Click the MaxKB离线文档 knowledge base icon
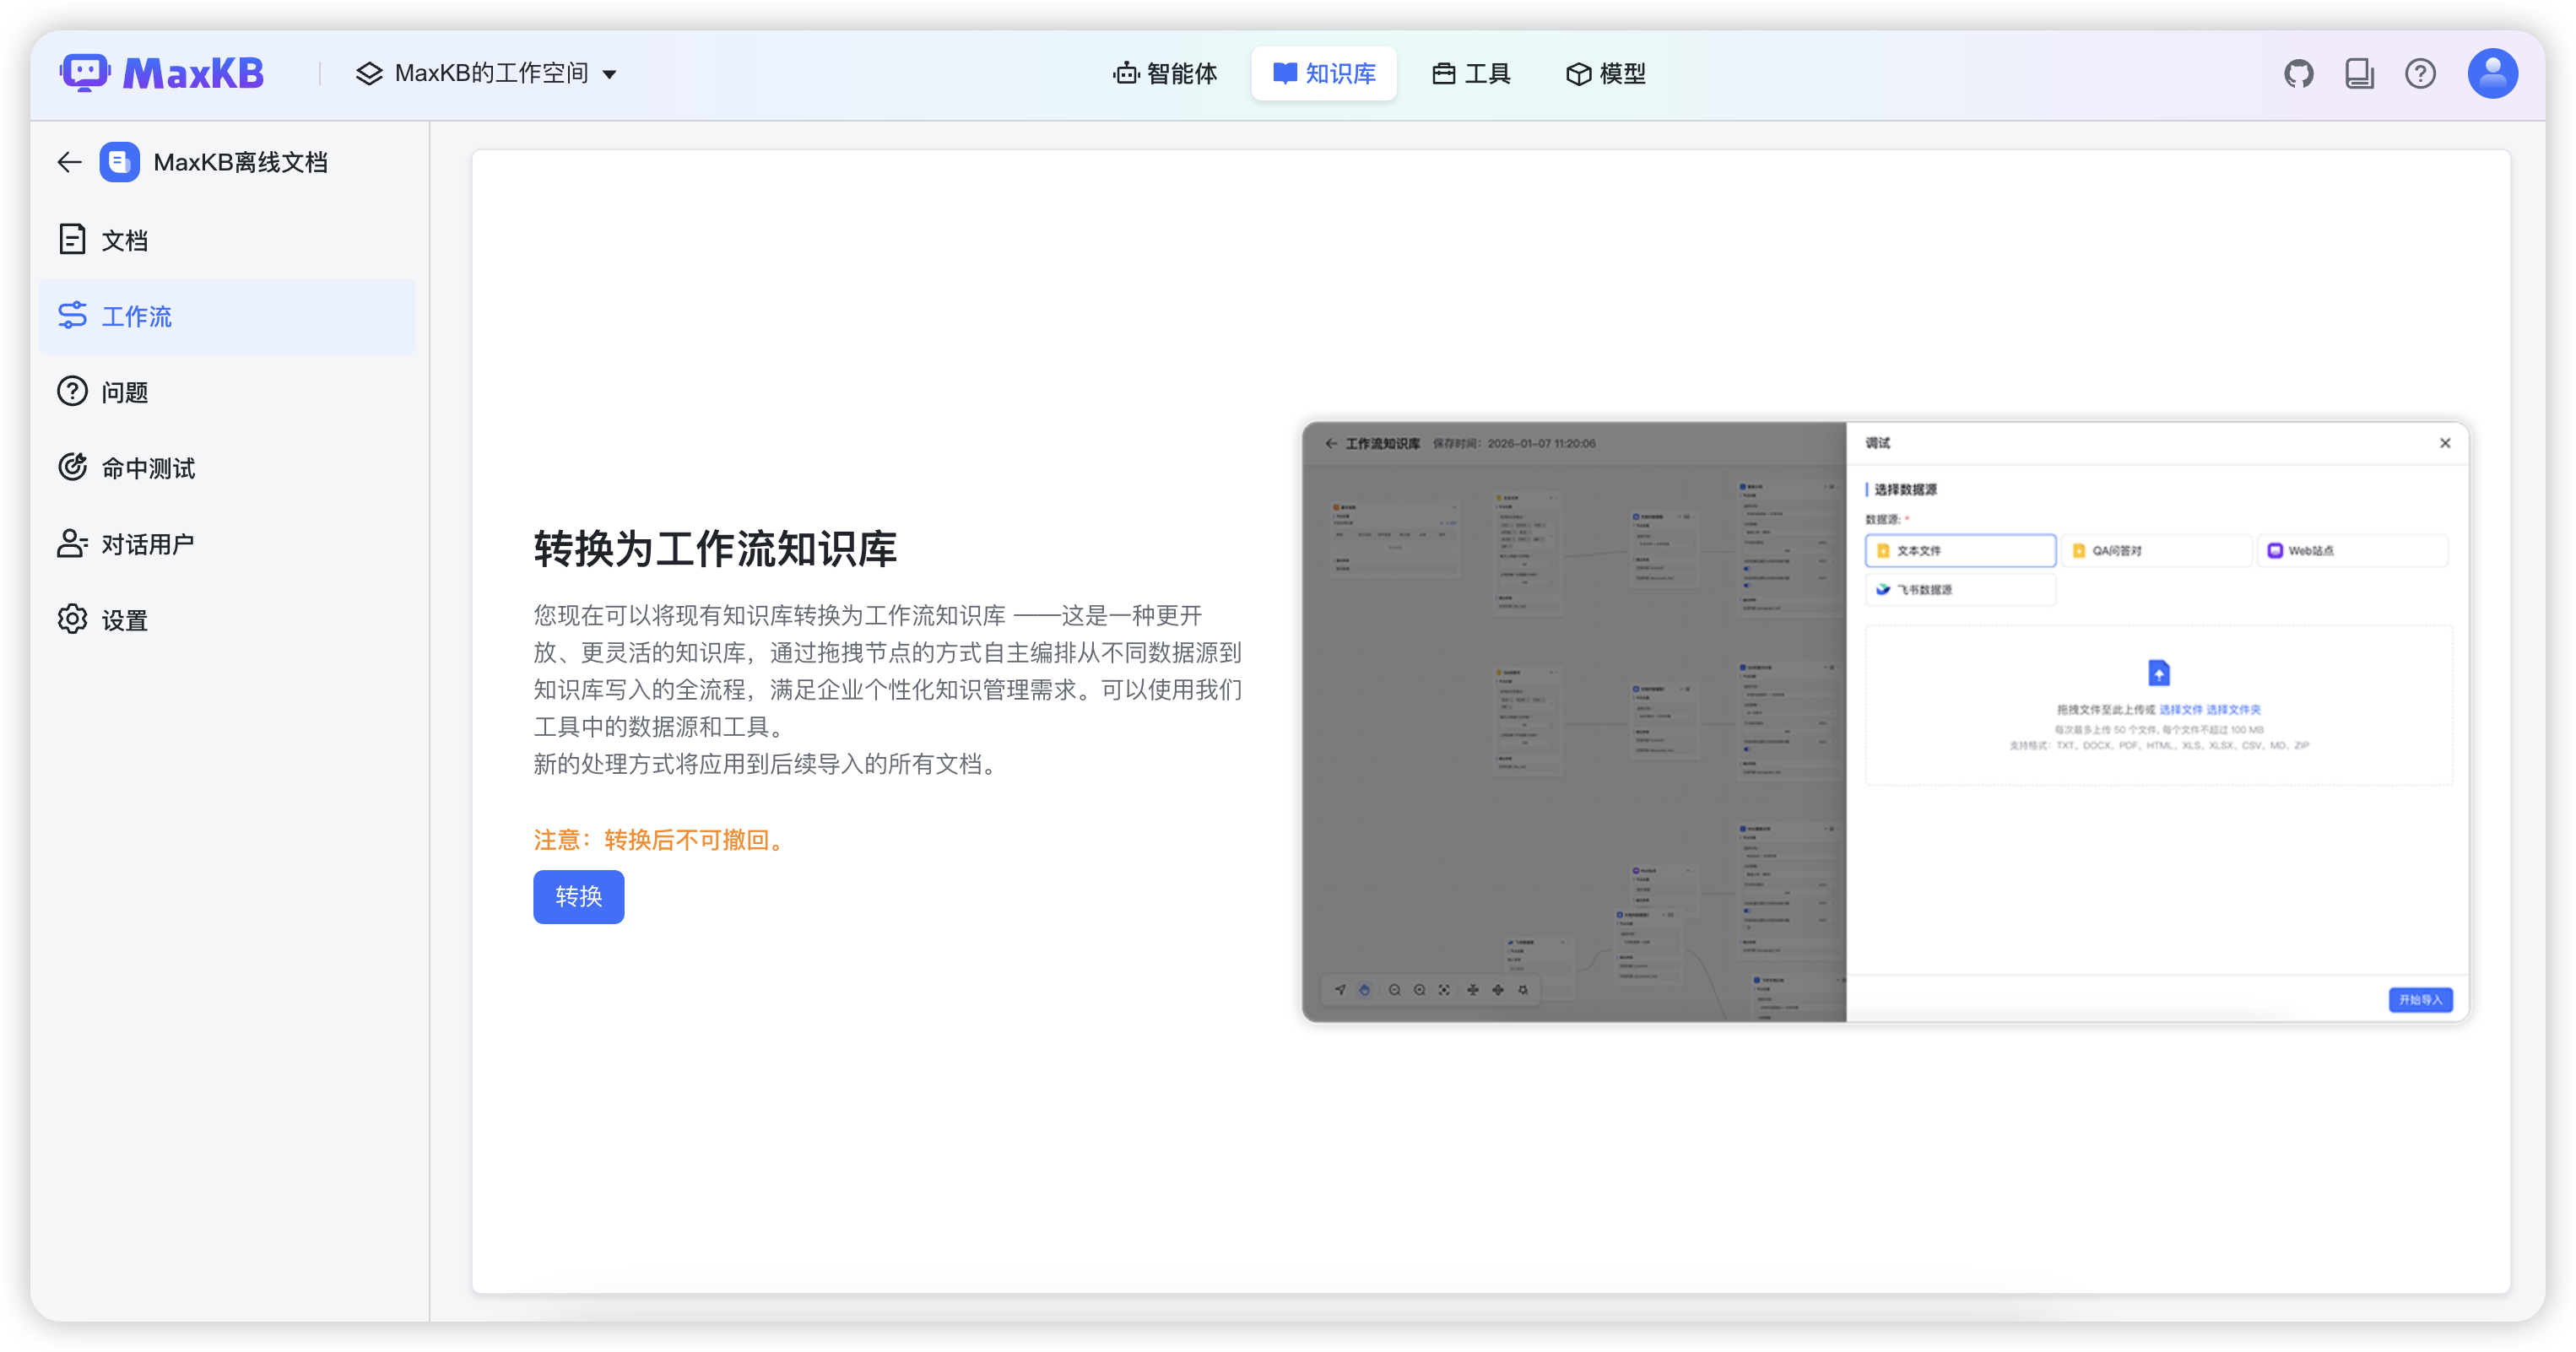The height and width of the screenshot is (1352, 2576). click(x=120, y=162)
